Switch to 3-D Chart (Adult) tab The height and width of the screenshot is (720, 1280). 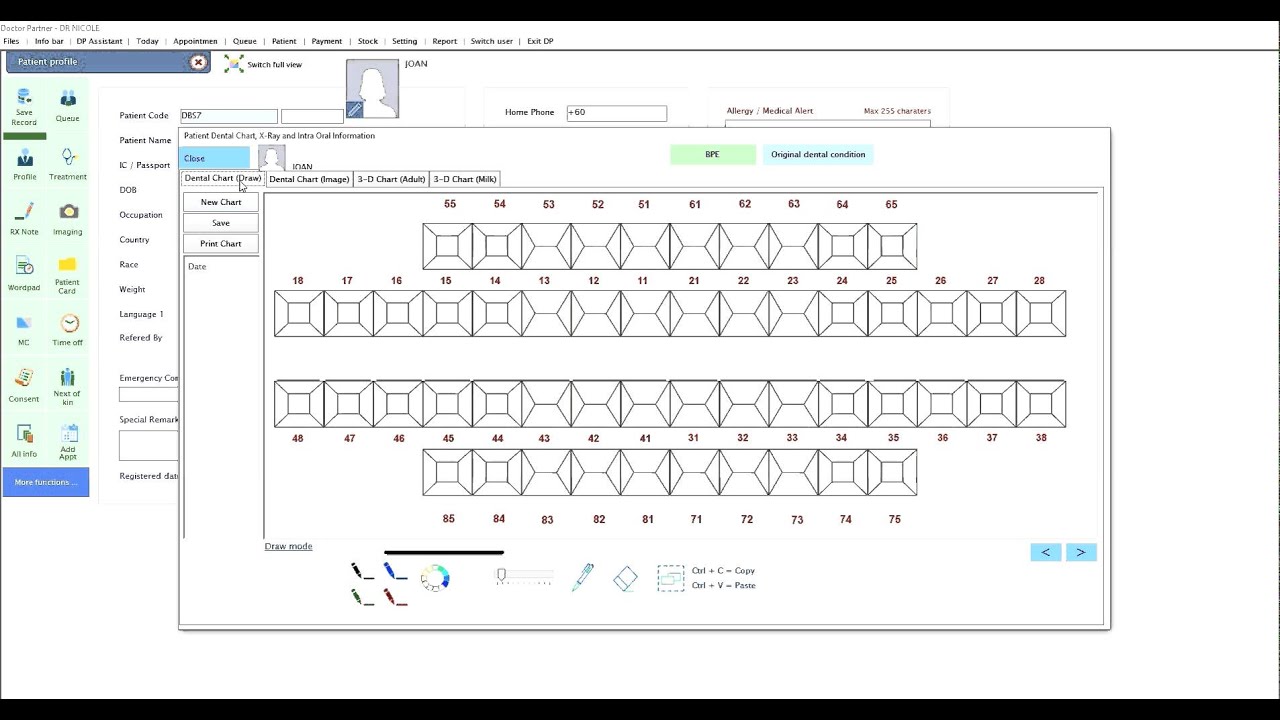[x=391, y=179]
